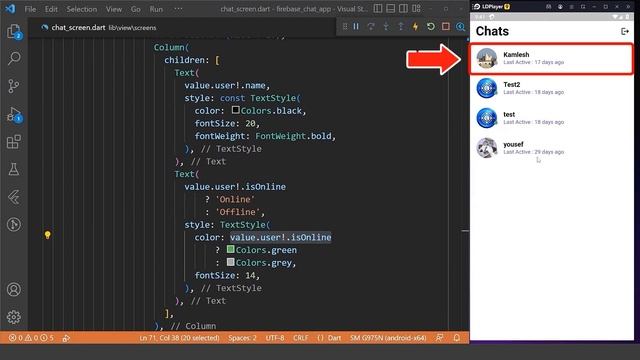Click the lightbulb code action icon
Image resolution: width=640 pixels, height=360 pixels.
coord(47,235)
